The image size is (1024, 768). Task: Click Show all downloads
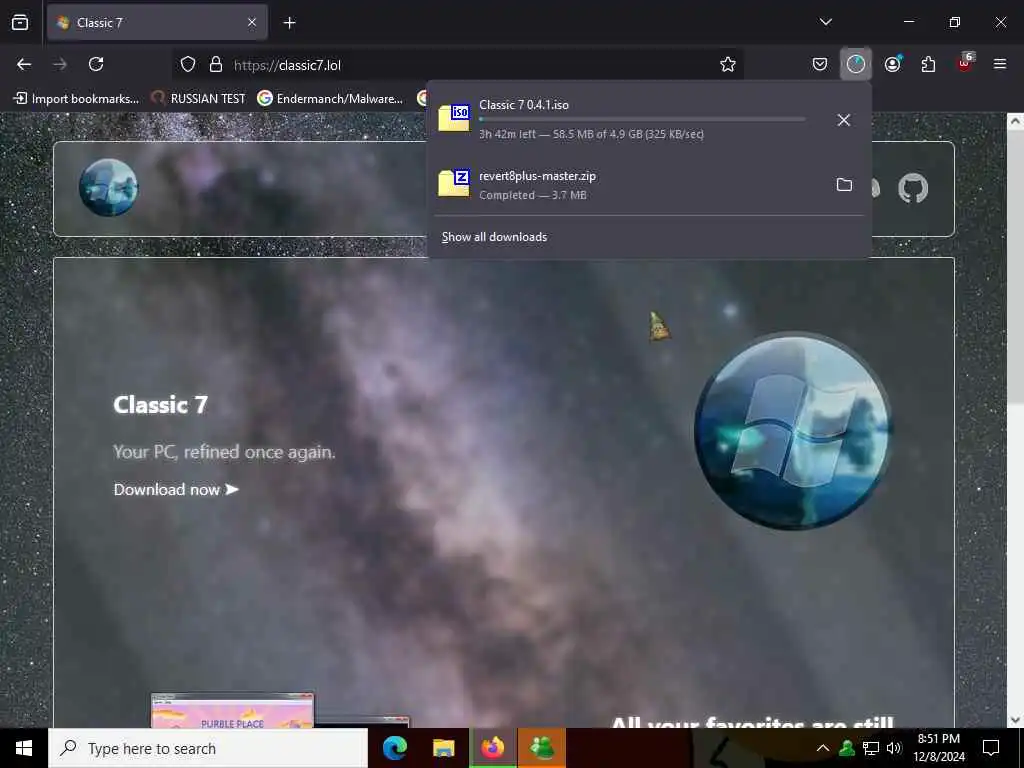[x=494, y=237]
